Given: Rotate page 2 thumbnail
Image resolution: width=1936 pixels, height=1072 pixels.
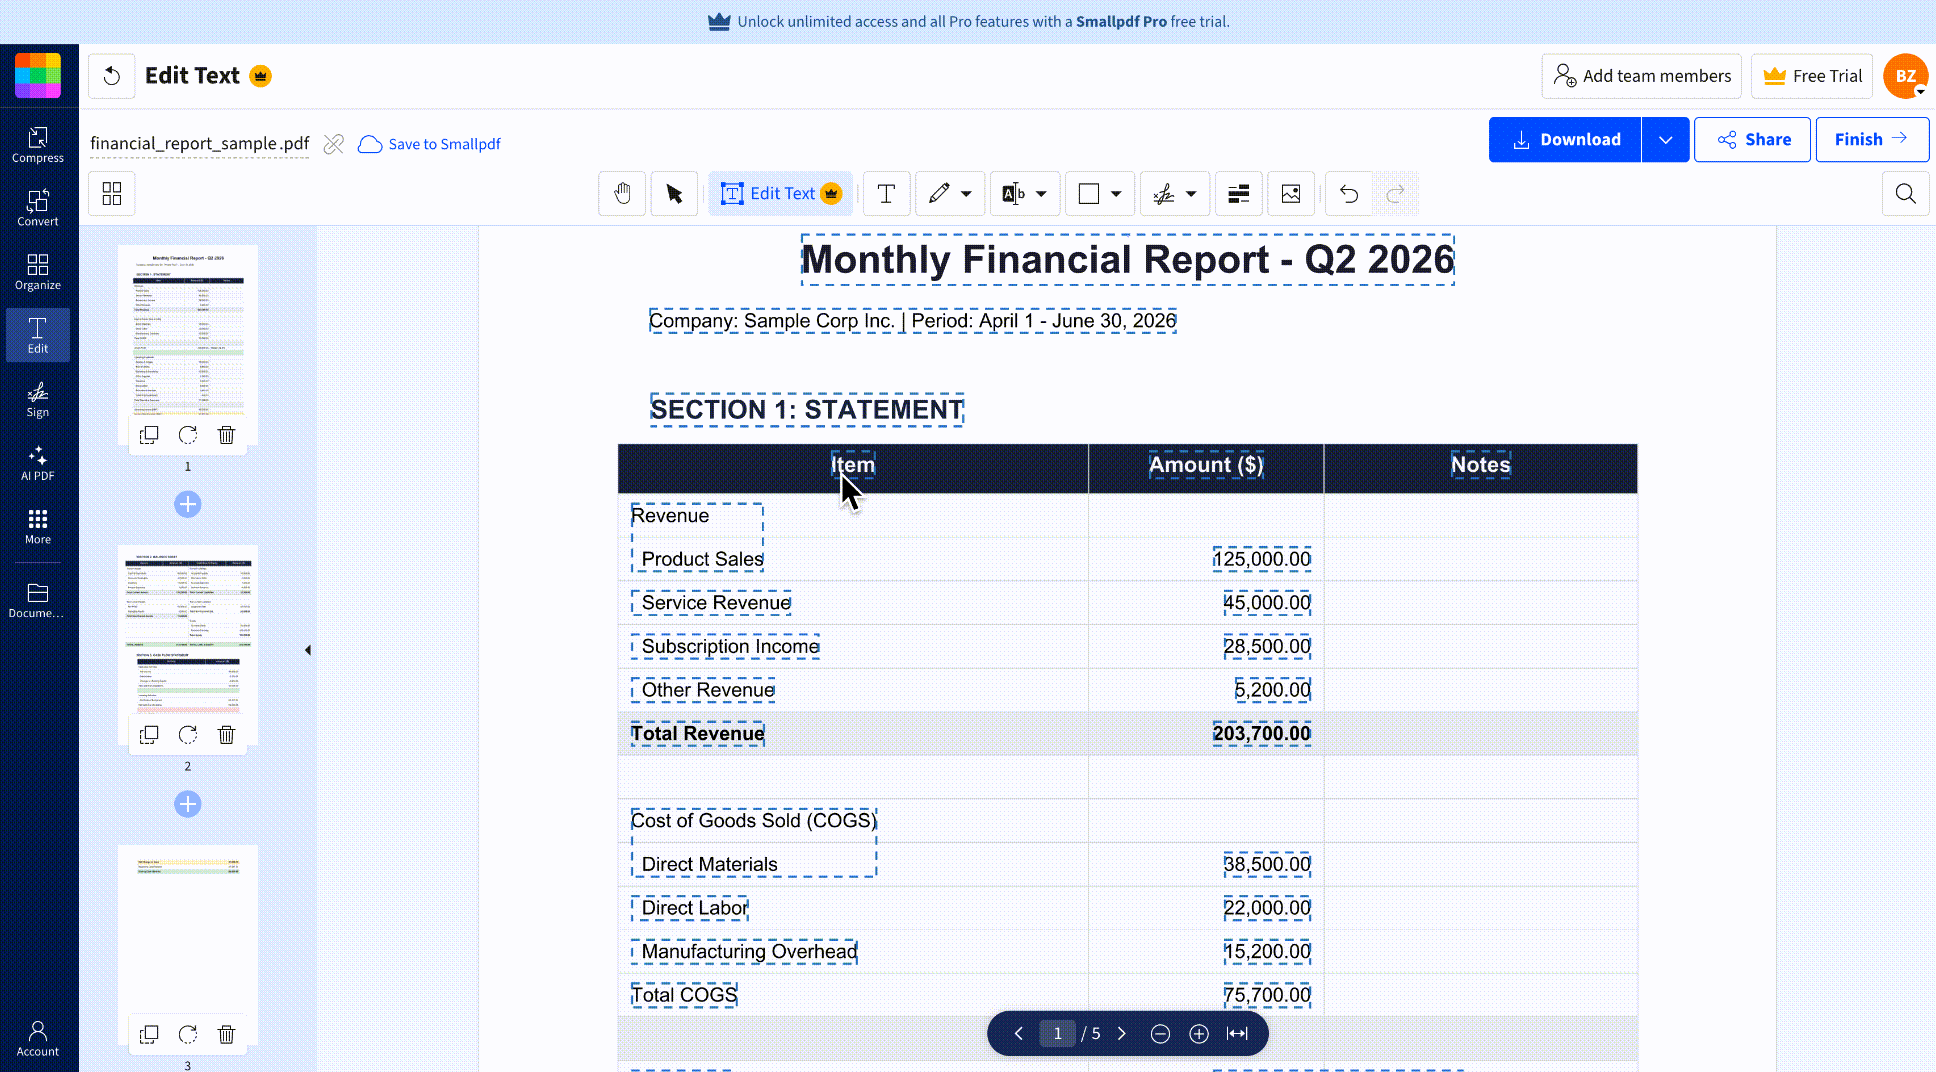Looking at the screenshot, I should pos(188,735).
